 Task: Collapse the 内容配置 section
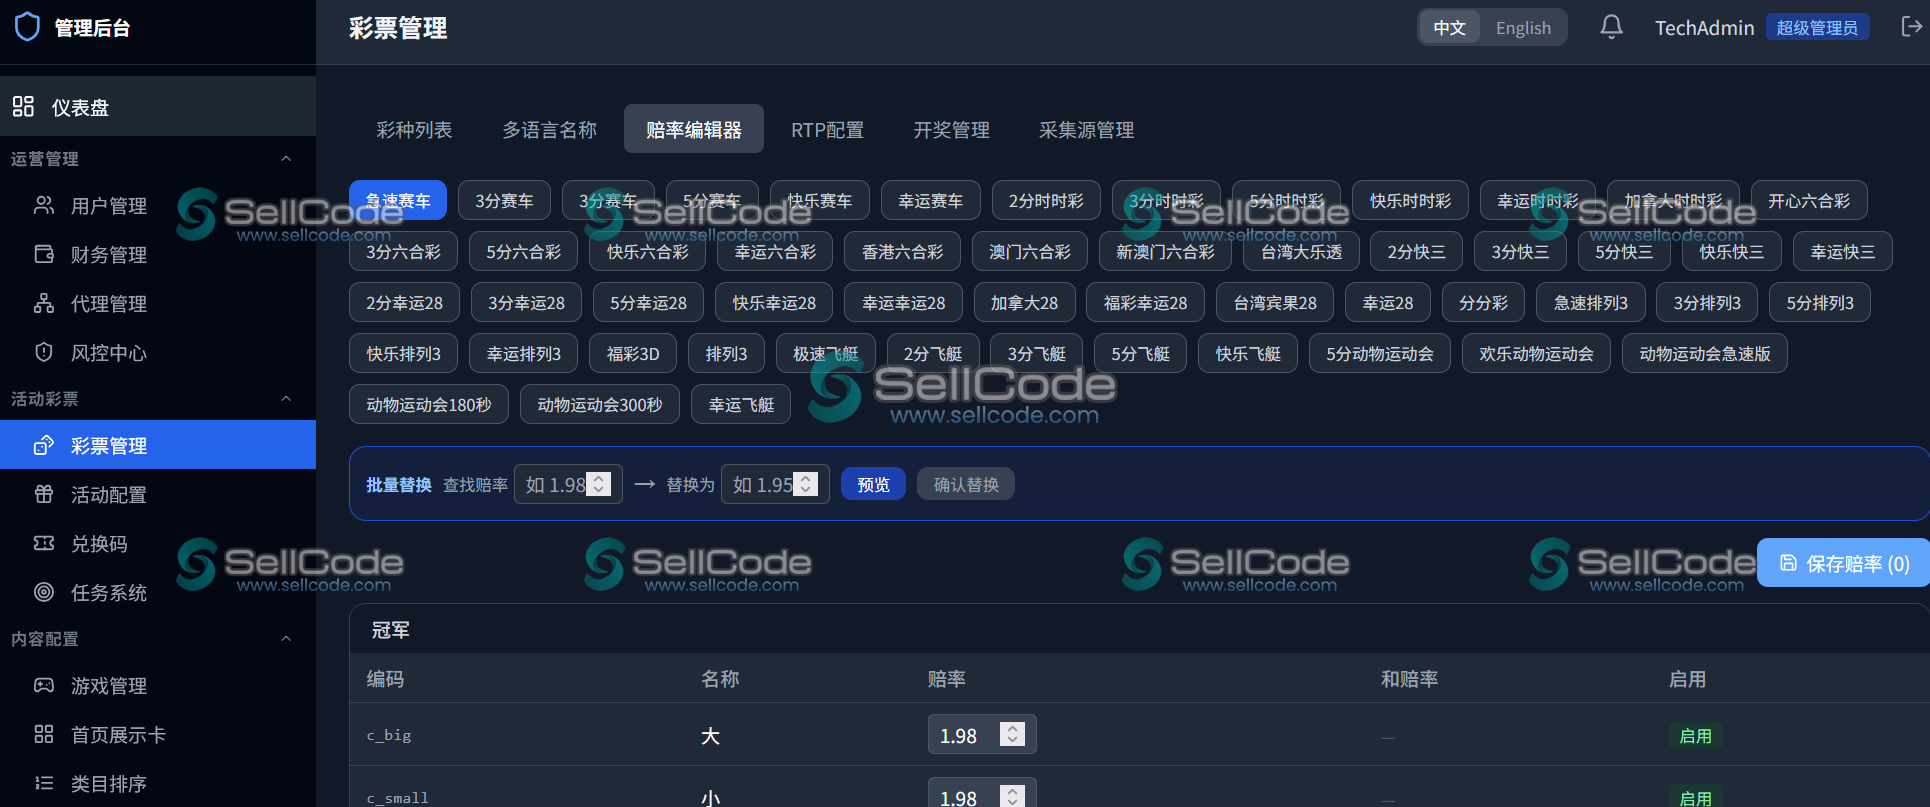tap(286, 638)
